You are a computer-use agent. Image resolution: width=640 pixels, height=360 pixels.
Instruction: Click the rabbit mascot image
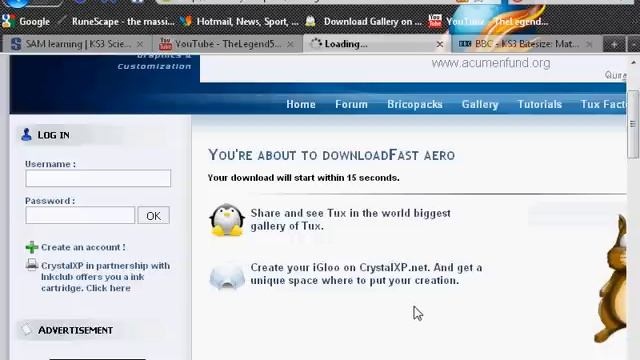(610, 278)
